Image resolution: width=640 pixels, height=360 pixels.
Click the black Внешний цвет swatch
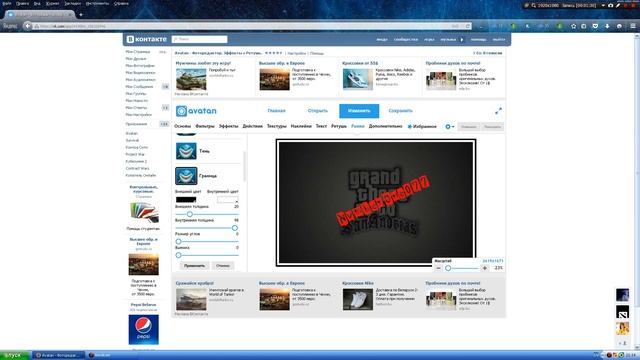[x=186, y=200]
